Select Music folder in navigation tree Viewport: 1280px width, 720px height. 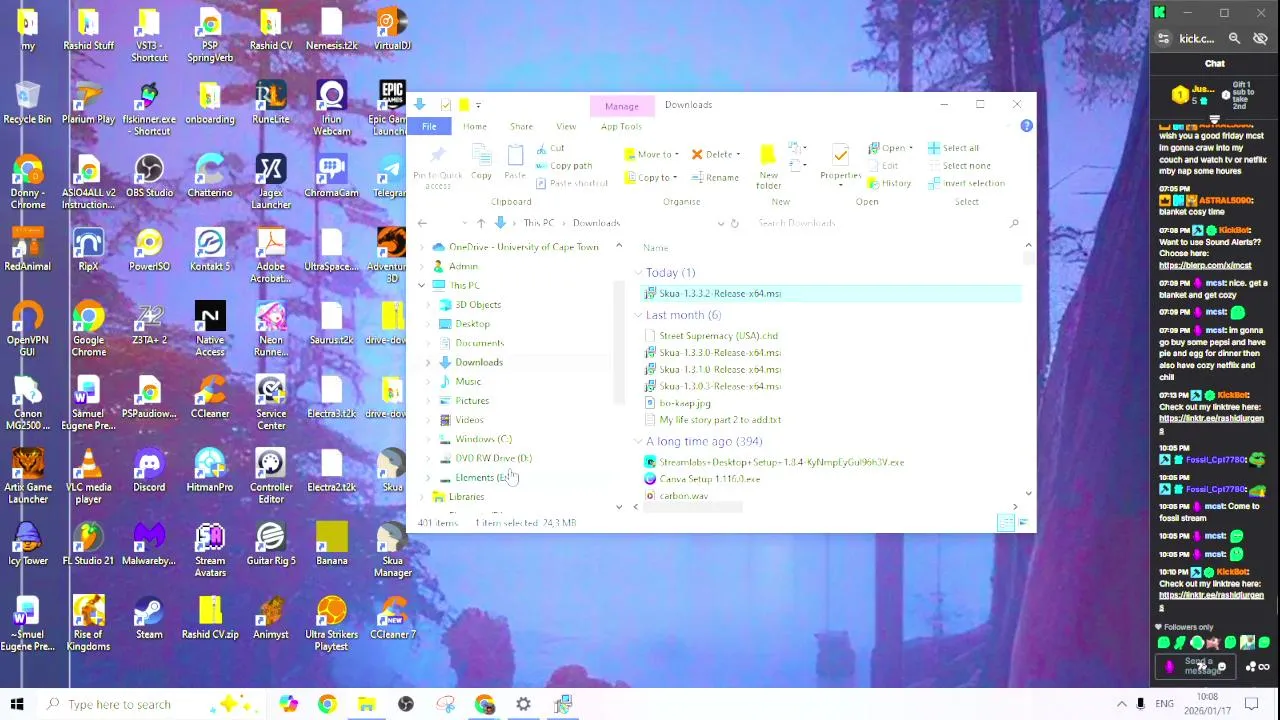tap(468, 381)
